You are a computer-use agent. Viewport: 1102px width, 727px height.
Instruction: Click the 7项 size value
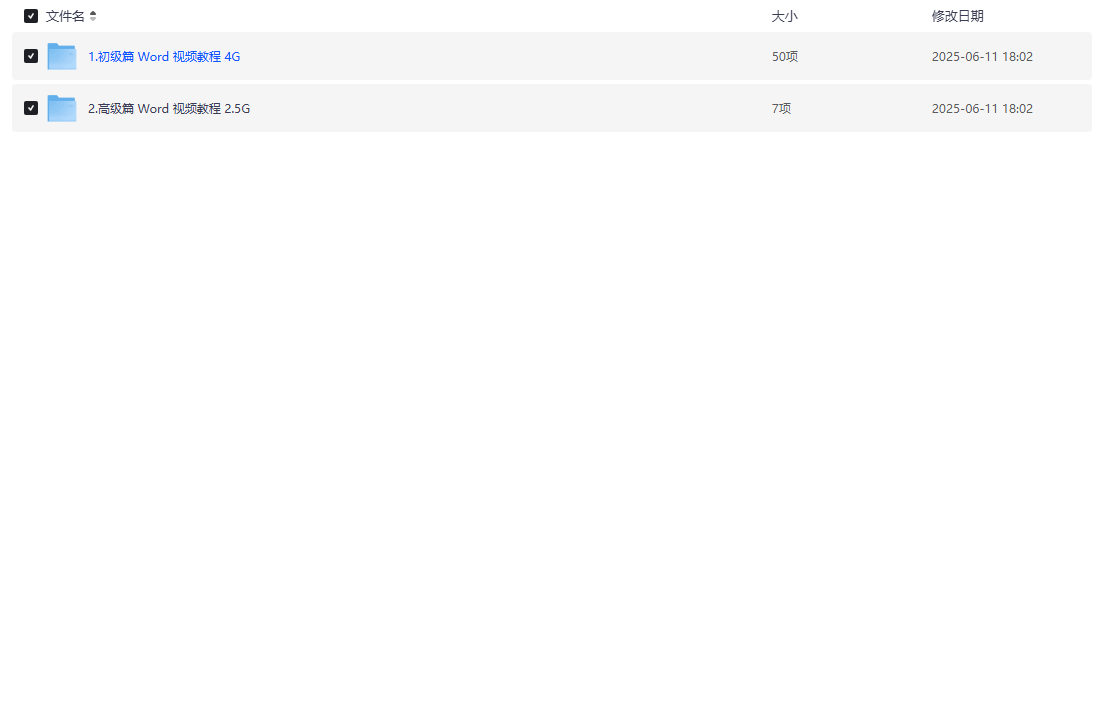(781, 109)
